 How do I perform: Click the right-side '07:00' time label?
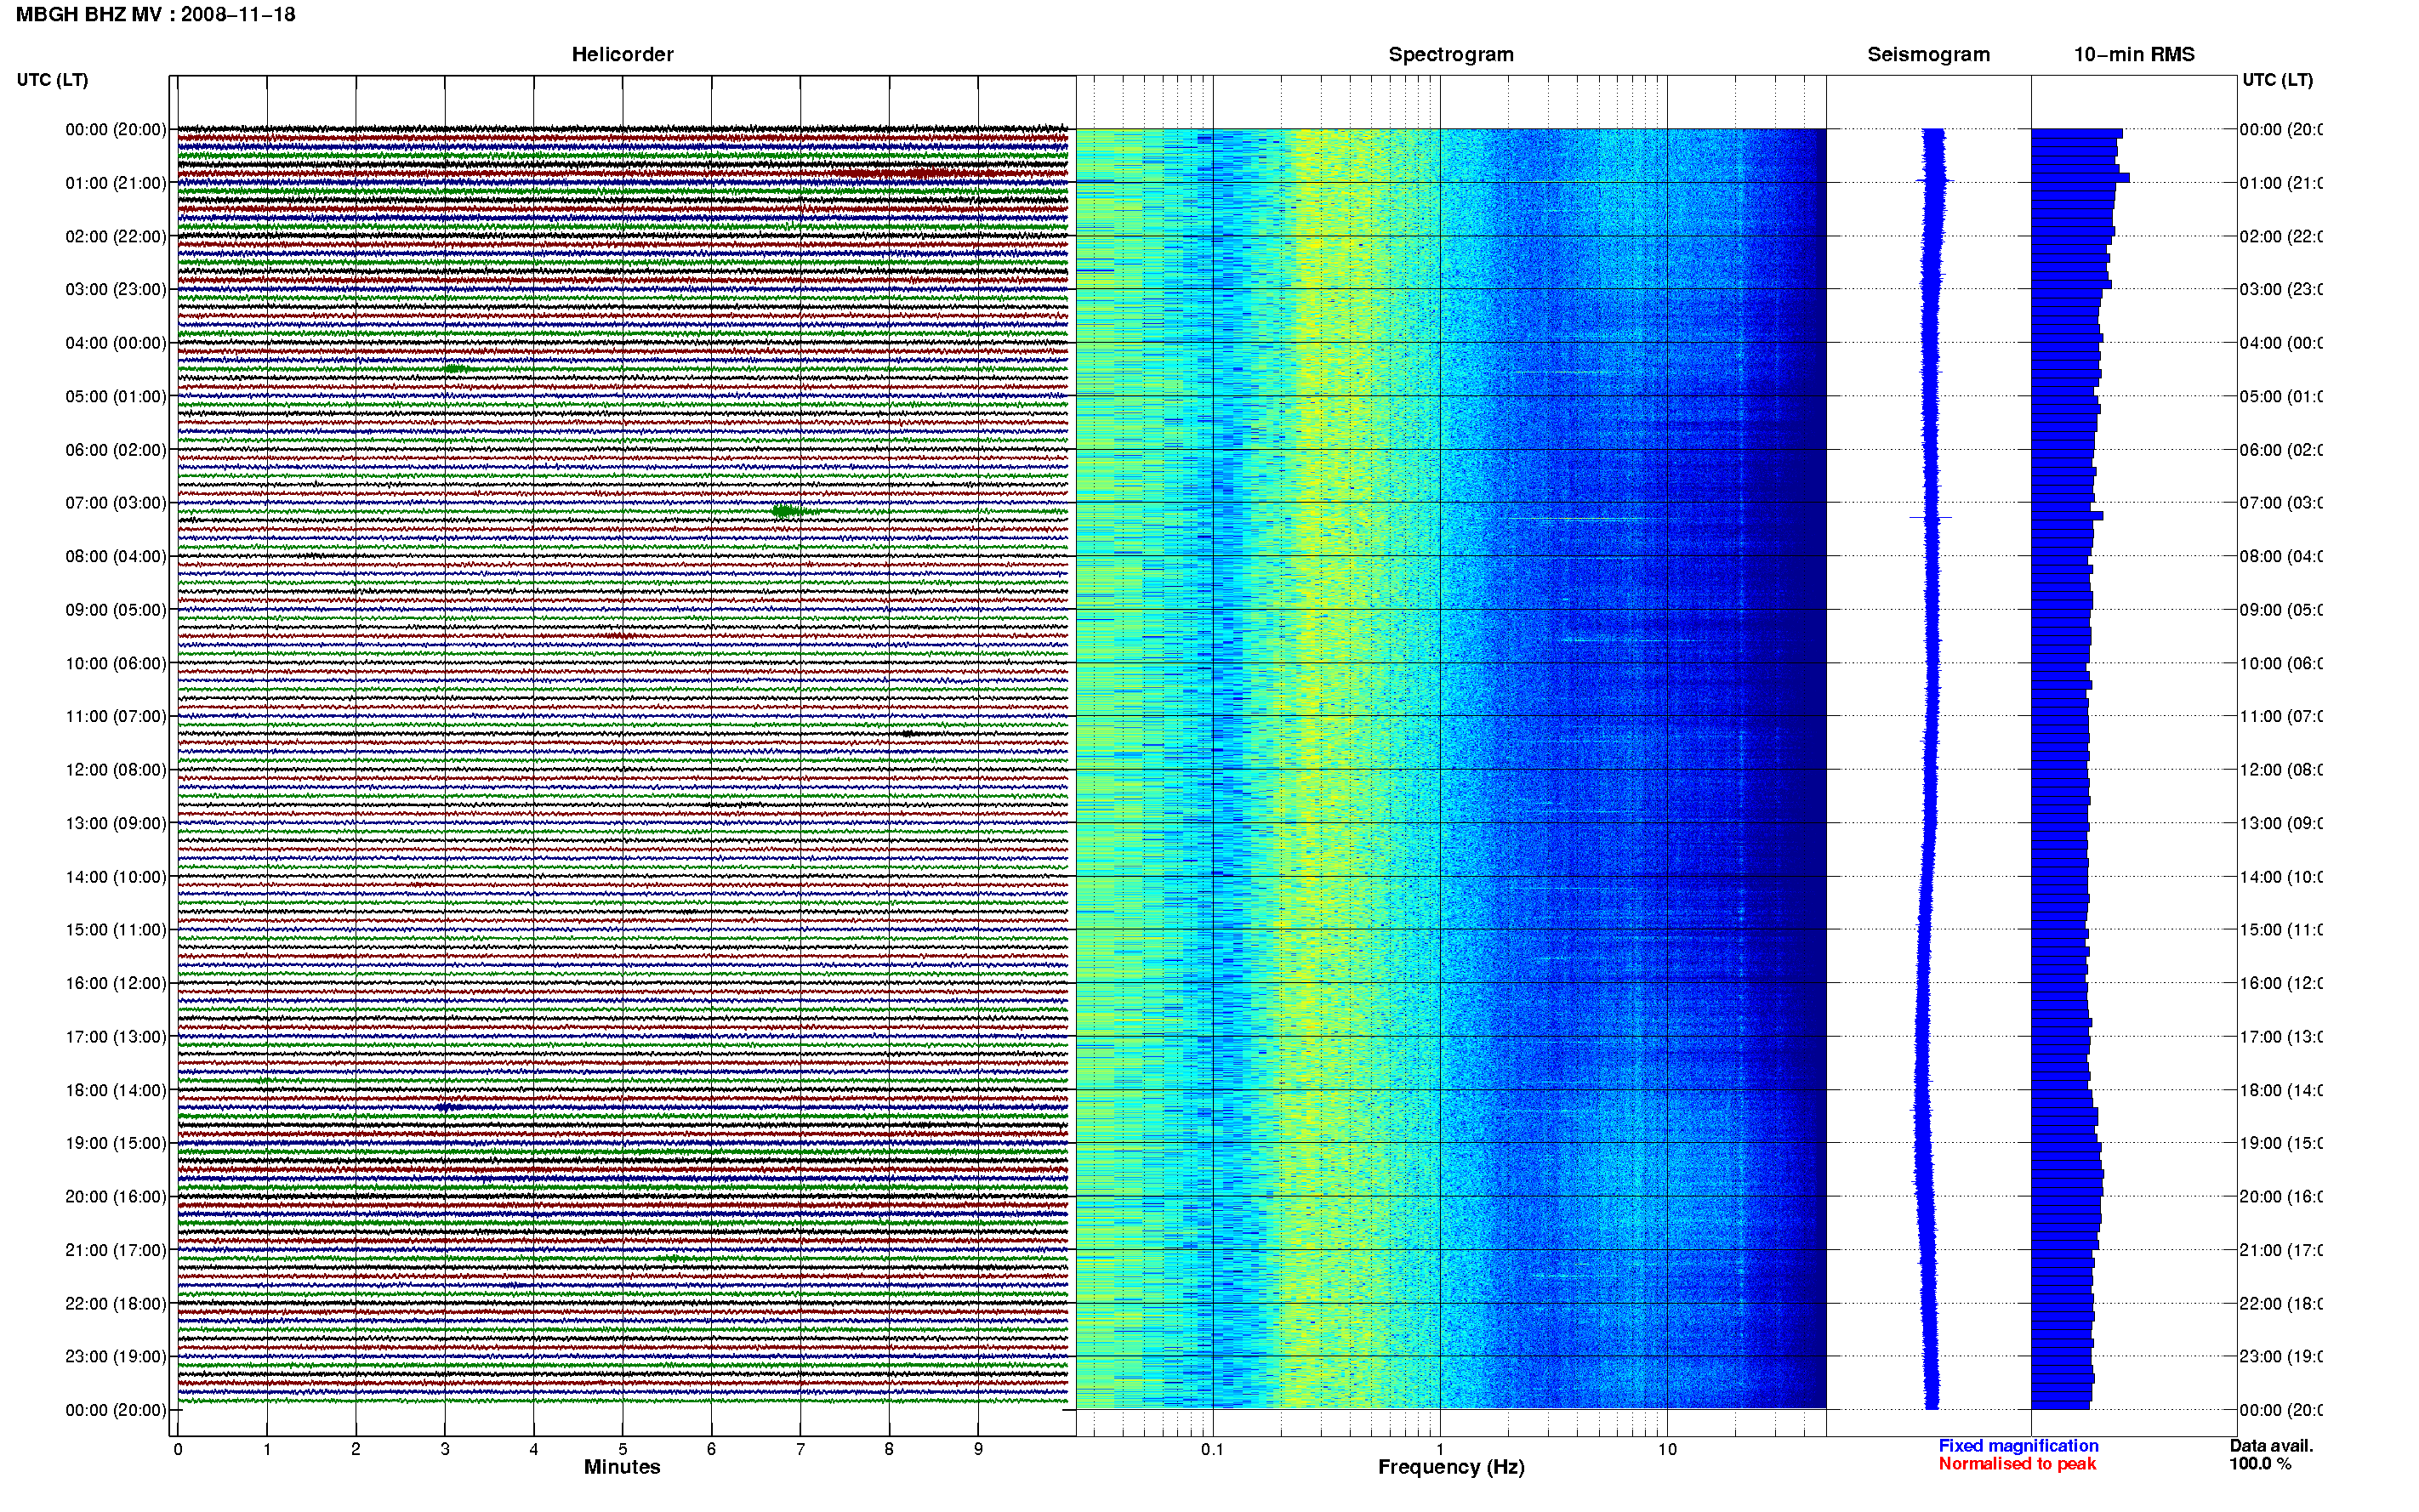(2280, 503)
